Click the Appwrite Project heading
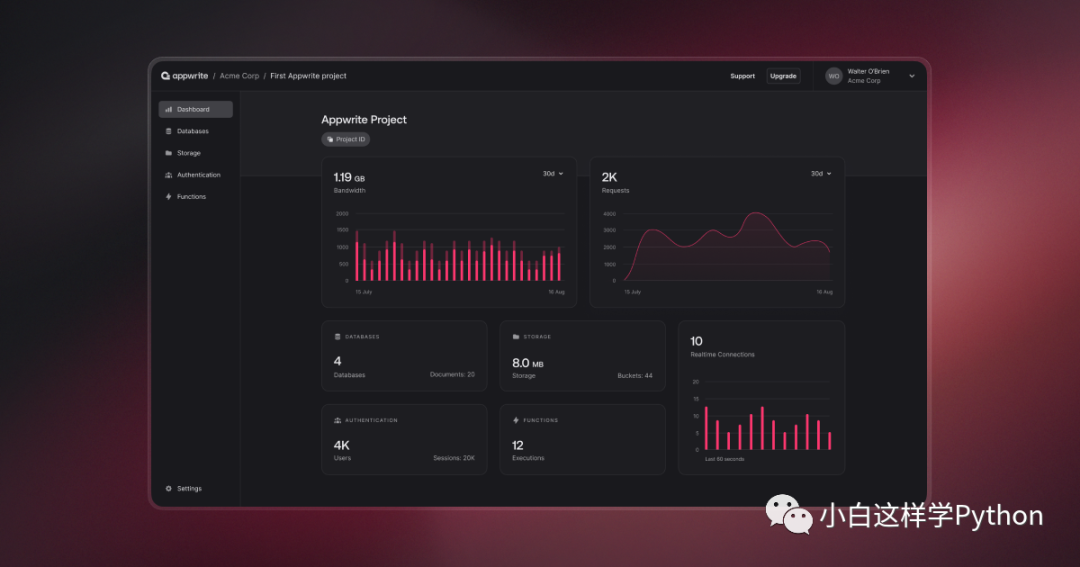 (364, 119)
